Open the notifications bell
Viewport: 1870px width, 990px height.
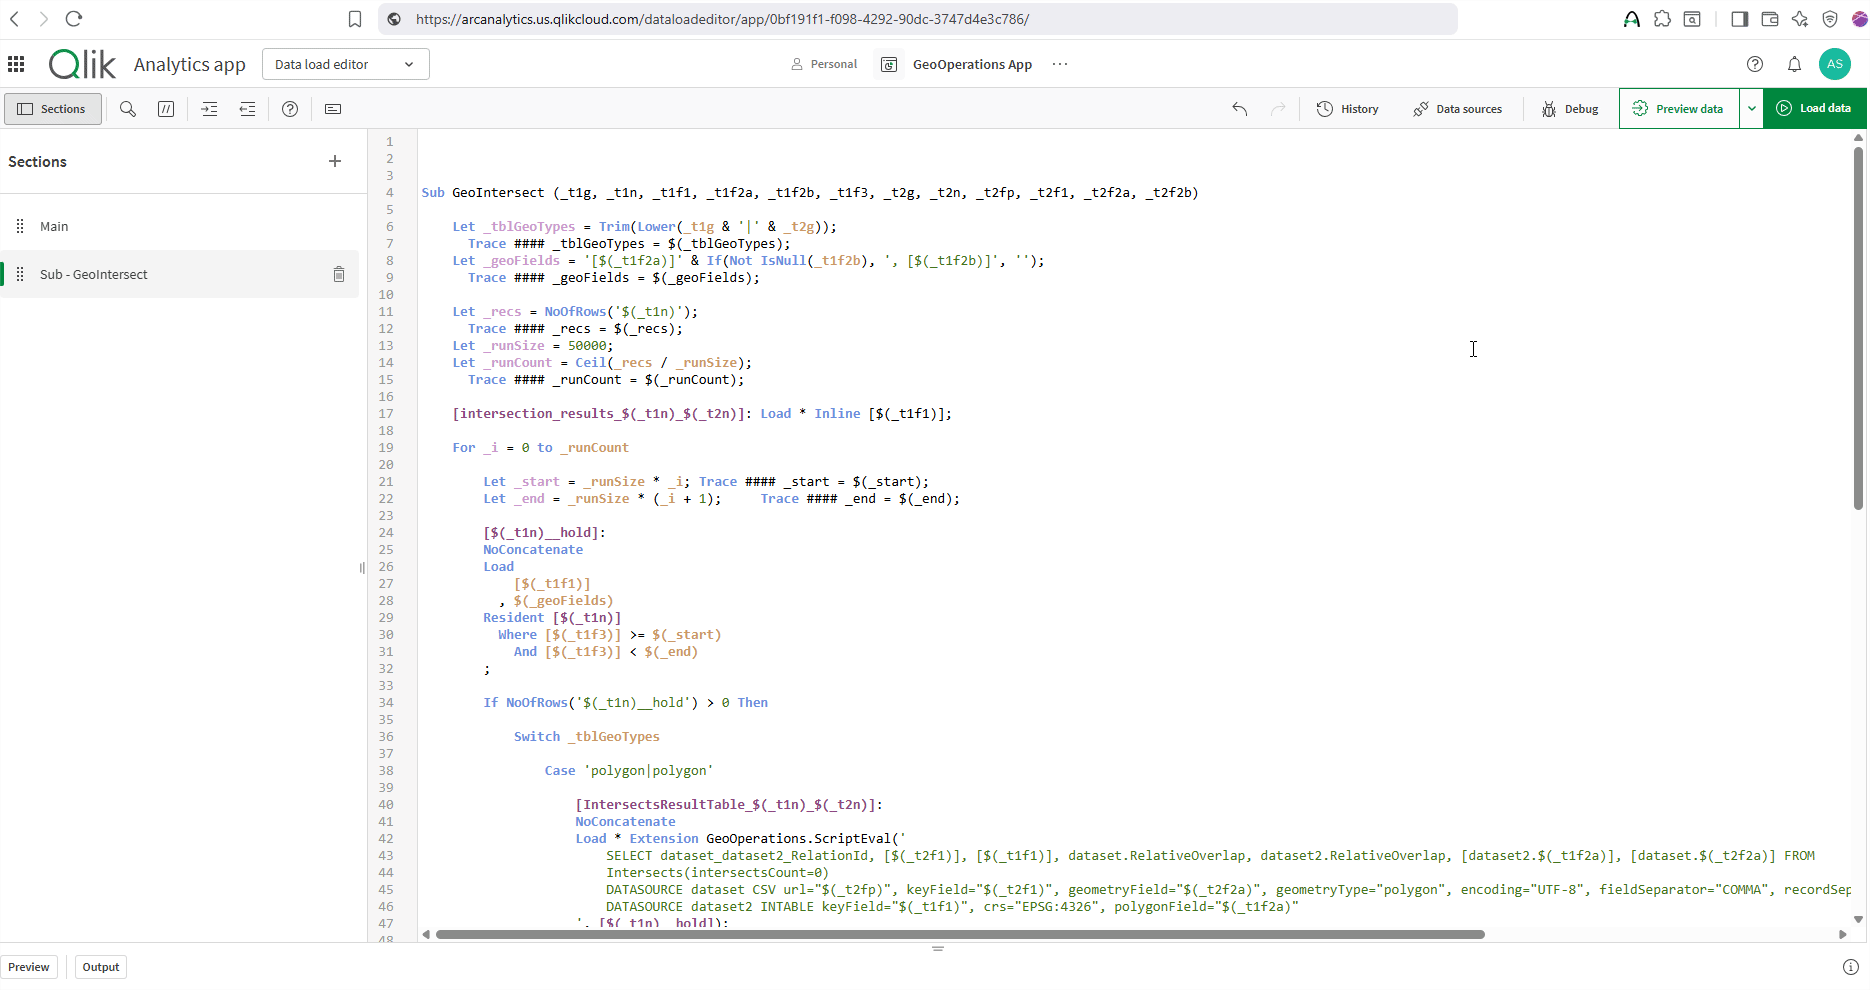[x=1794, y=64]
